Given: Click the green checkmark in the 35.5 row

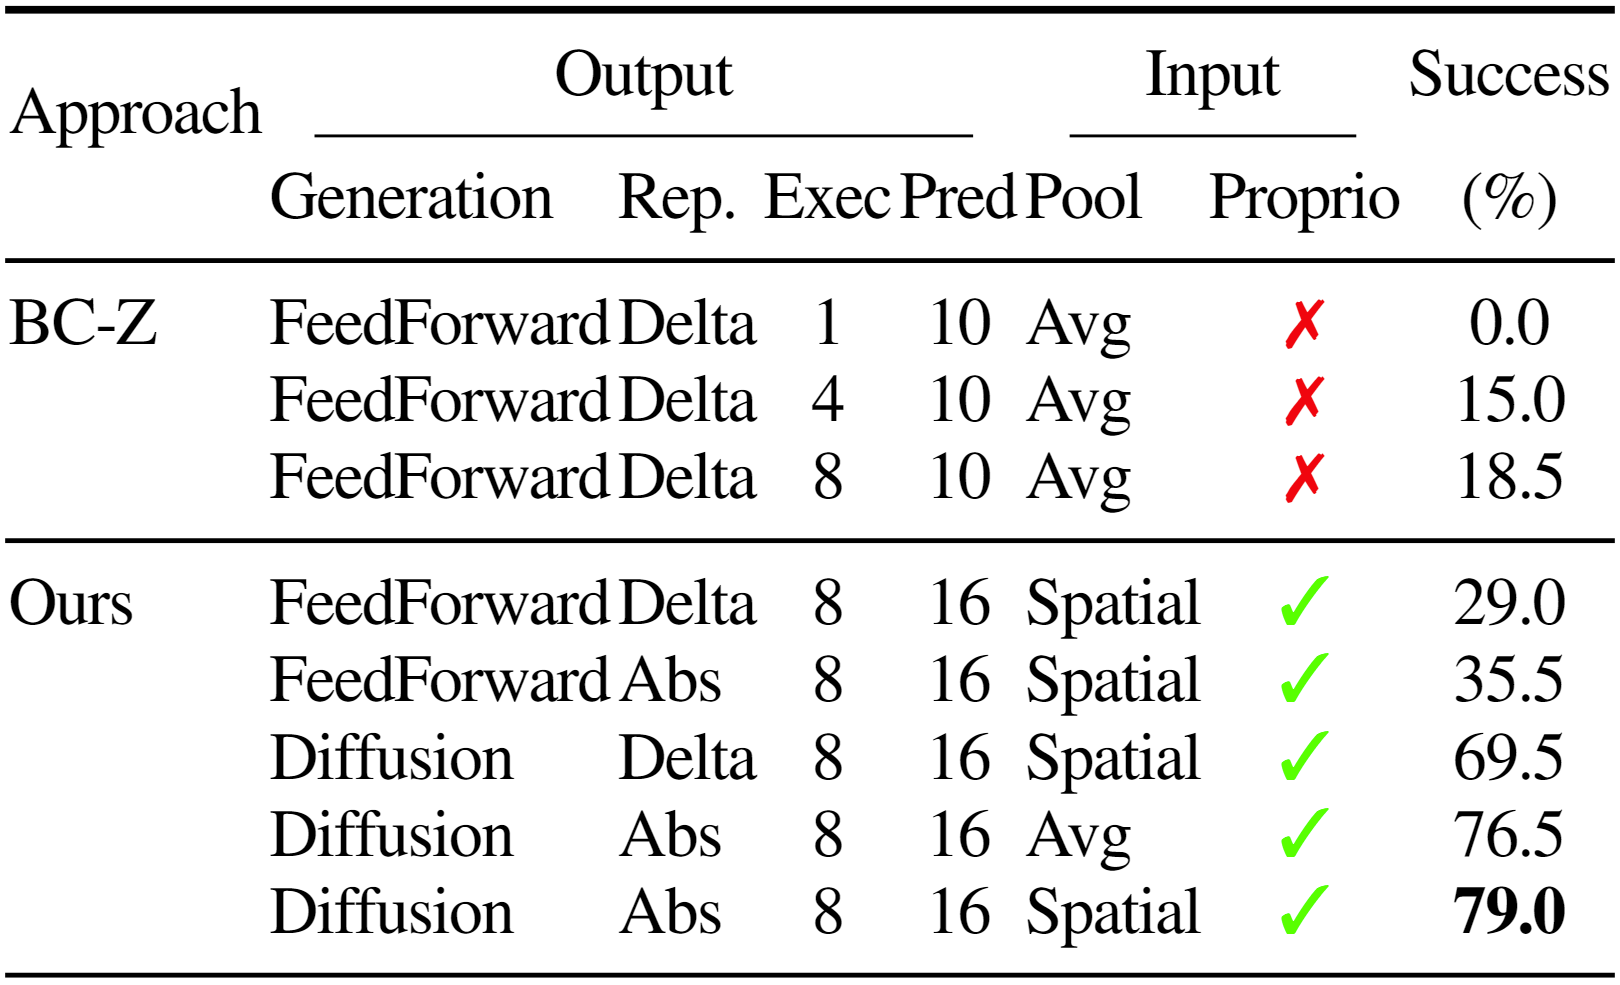Looking at the screenshot, I should coord(1305,679).
